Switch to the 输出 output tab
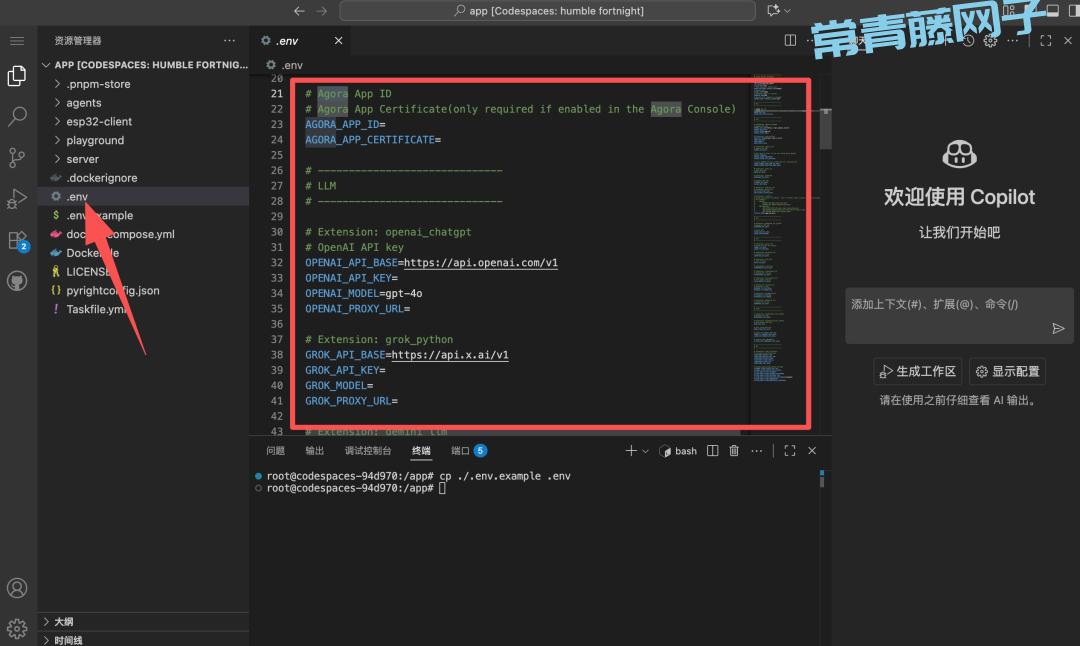This screenshot has width=1080, height=646. 315,450
